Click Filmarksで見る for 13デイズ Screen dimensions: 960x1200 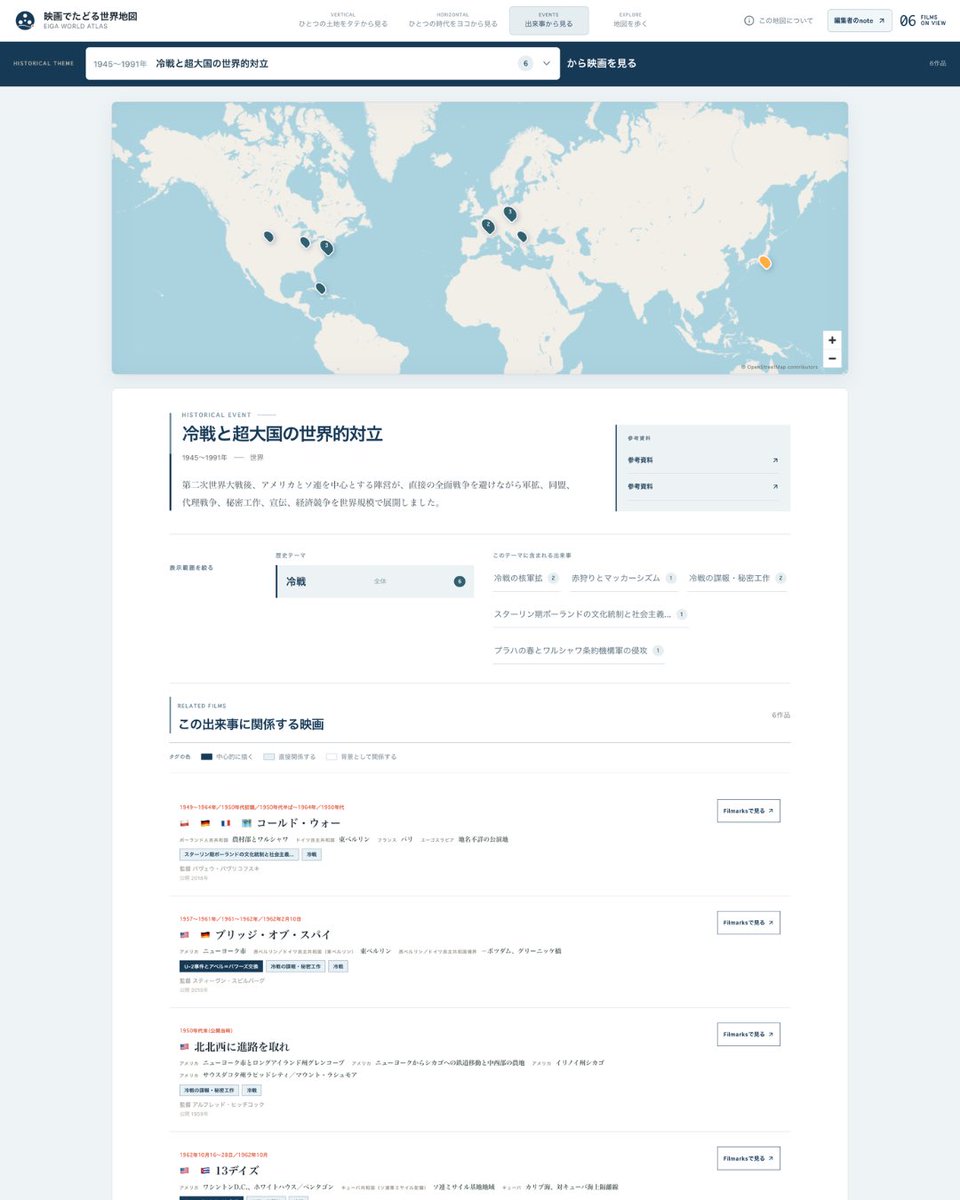748,1159
